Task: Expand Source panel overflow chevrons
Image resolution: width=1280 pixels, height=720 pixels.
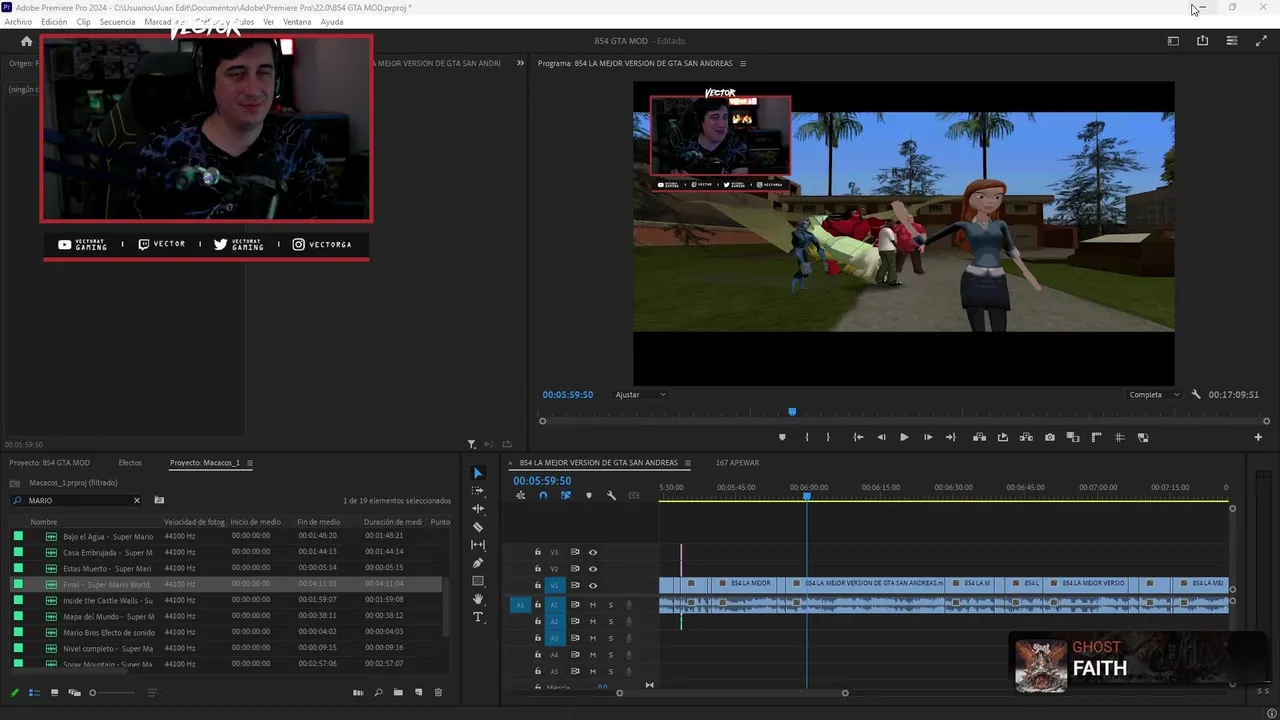Action: pyautogui.click(x=520, y=63)
